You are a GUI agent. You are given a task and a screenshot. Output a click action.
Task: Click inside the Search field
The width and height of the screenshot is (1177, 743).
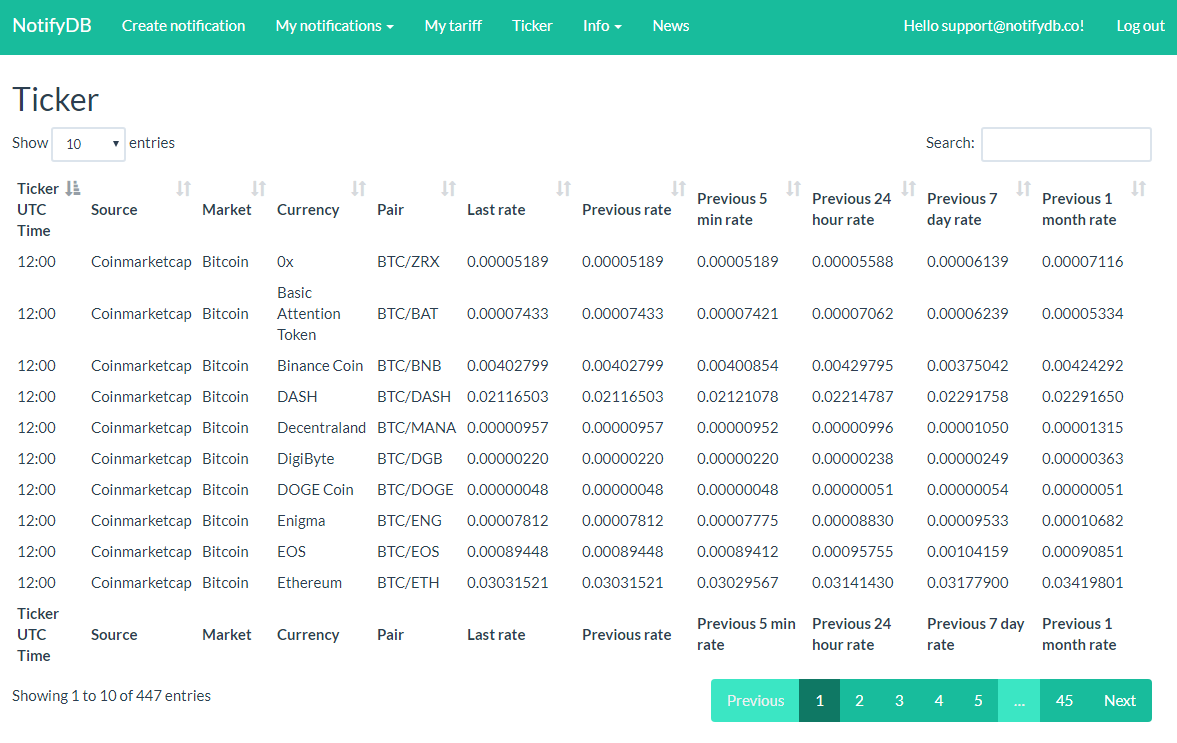[x=1065, y=144]
